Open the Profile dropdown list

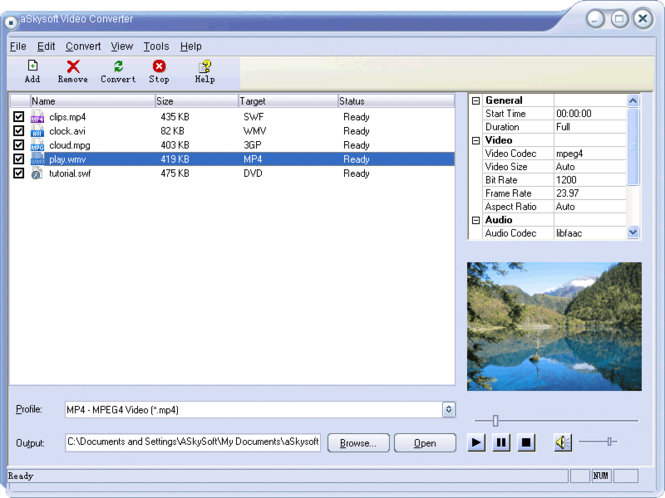click(x=449, y=410)
